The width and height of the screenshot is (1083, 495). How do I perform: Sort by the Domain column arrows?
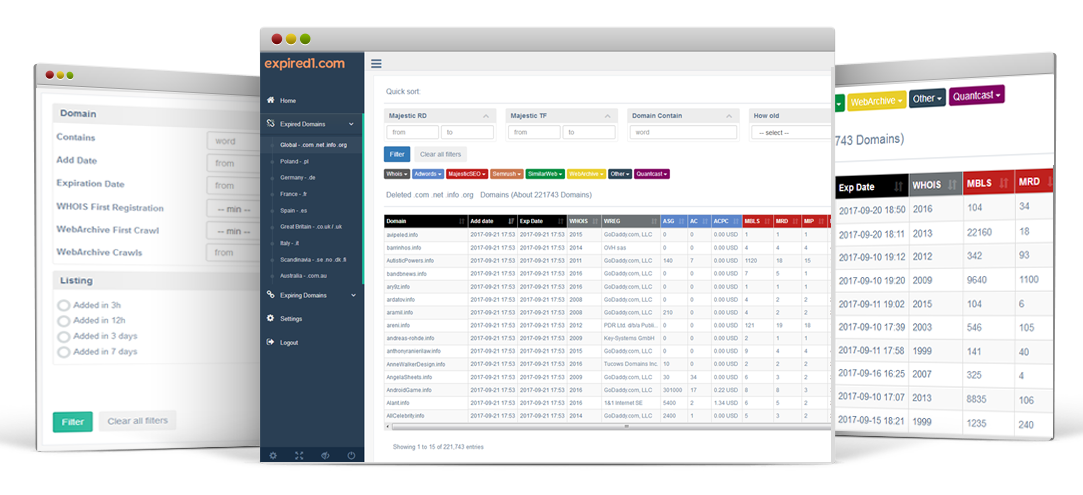point(461,222)
